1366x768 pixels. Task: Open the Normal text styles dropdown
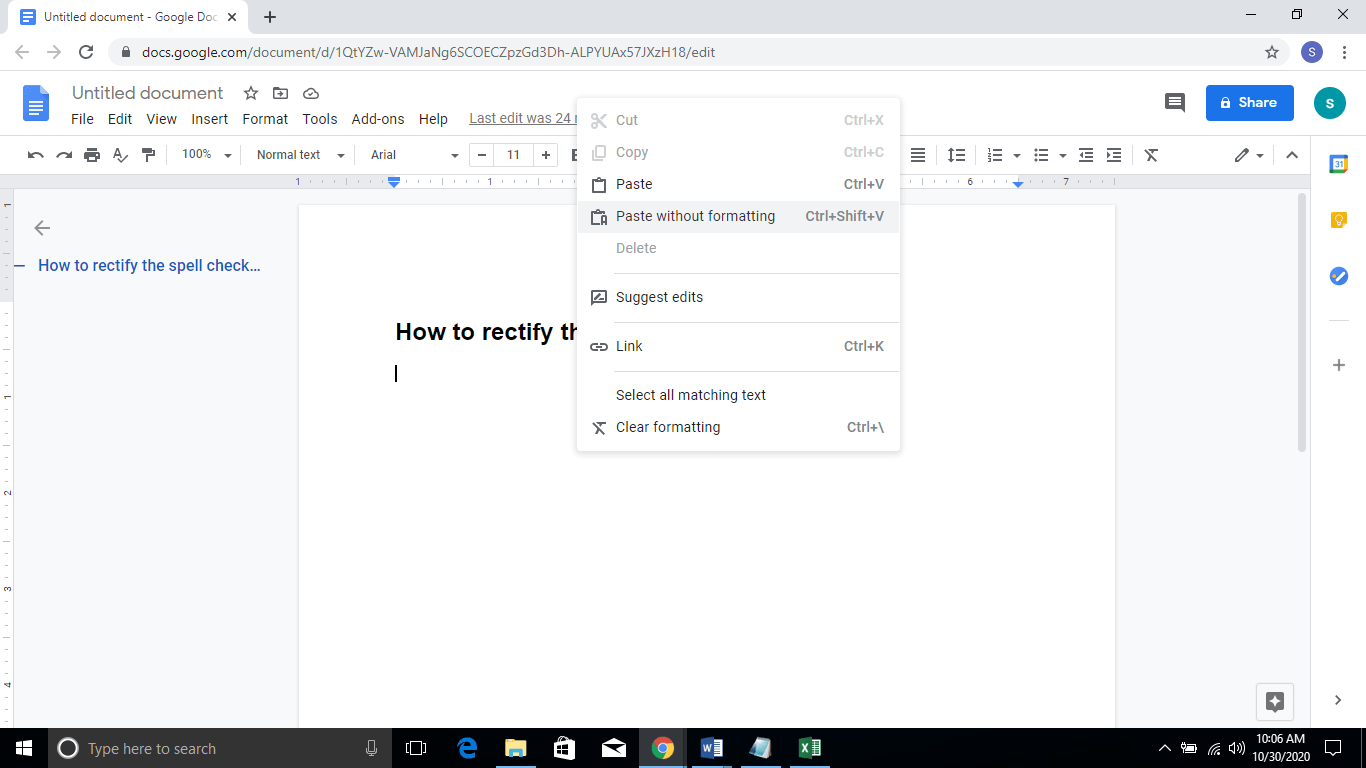297,154
